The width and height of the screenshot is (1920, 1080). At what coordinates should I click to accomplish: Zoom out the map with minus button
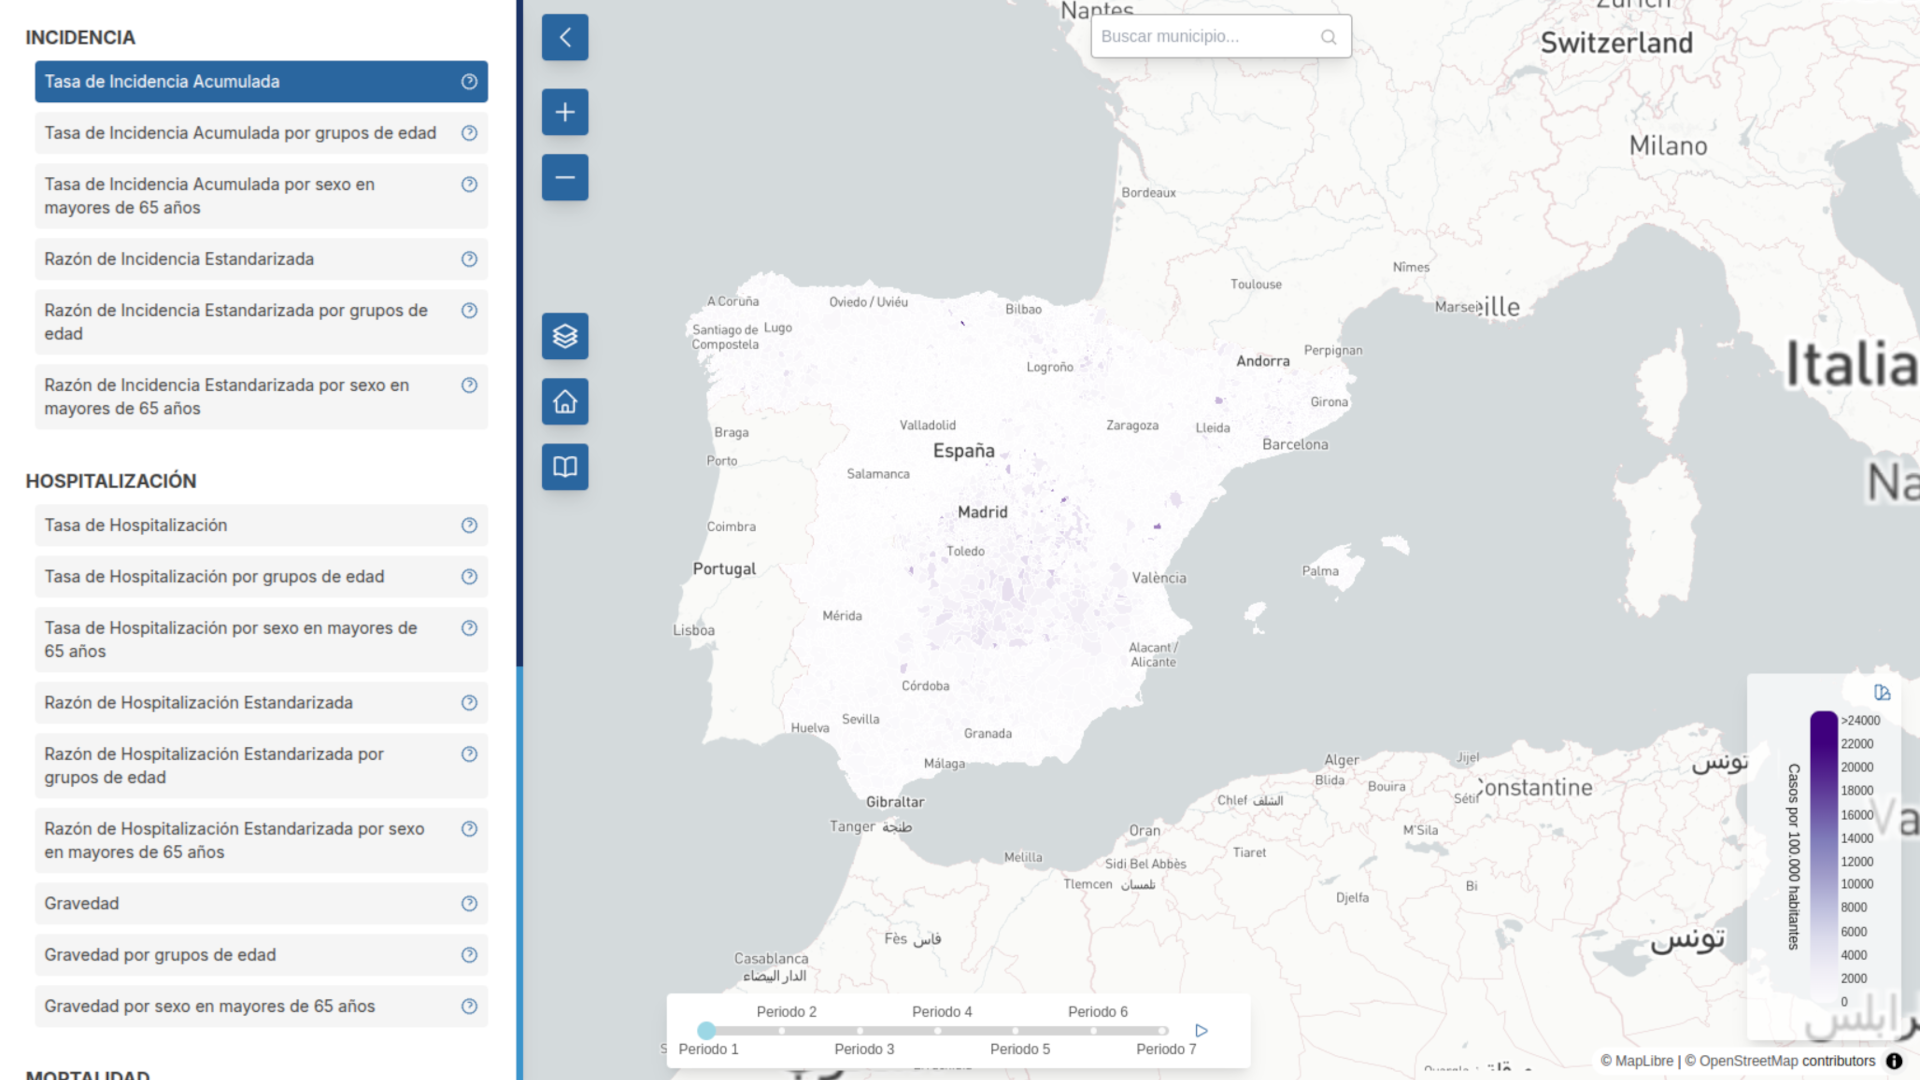click(x=565, y=177)
